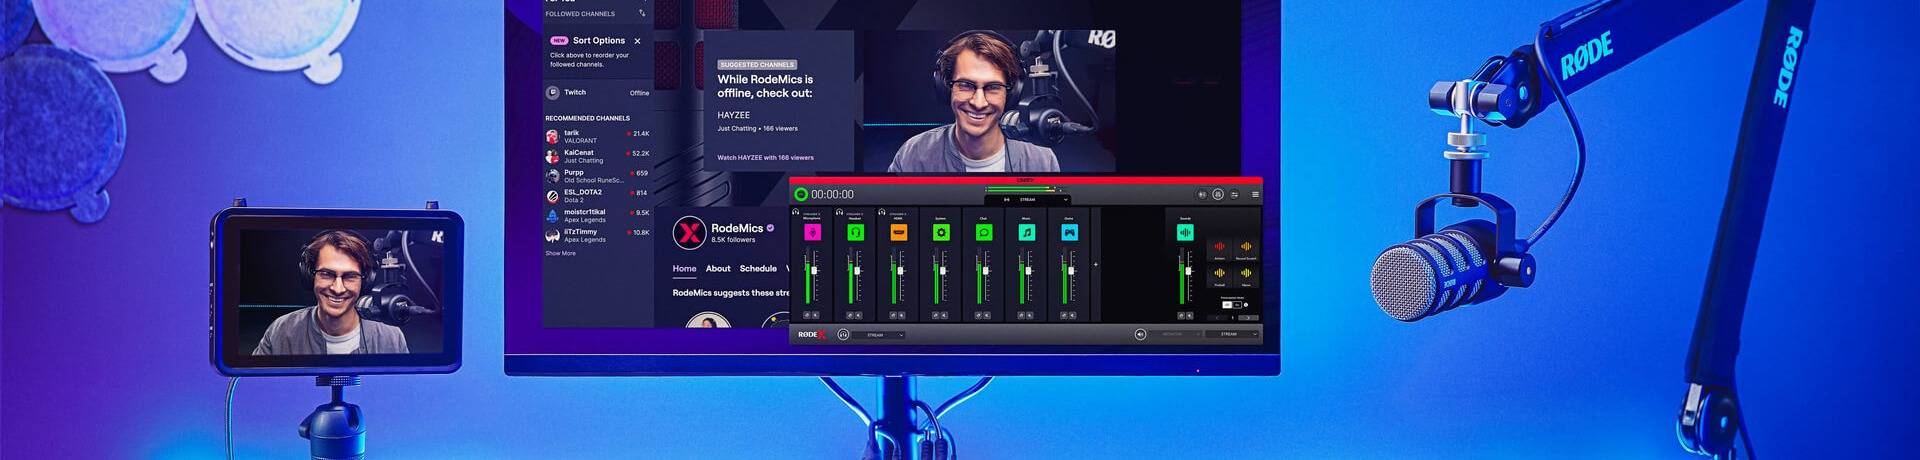Select the Music channel note icon
The height and width of the screenshot is (460, 1920).
point(1026,232)
